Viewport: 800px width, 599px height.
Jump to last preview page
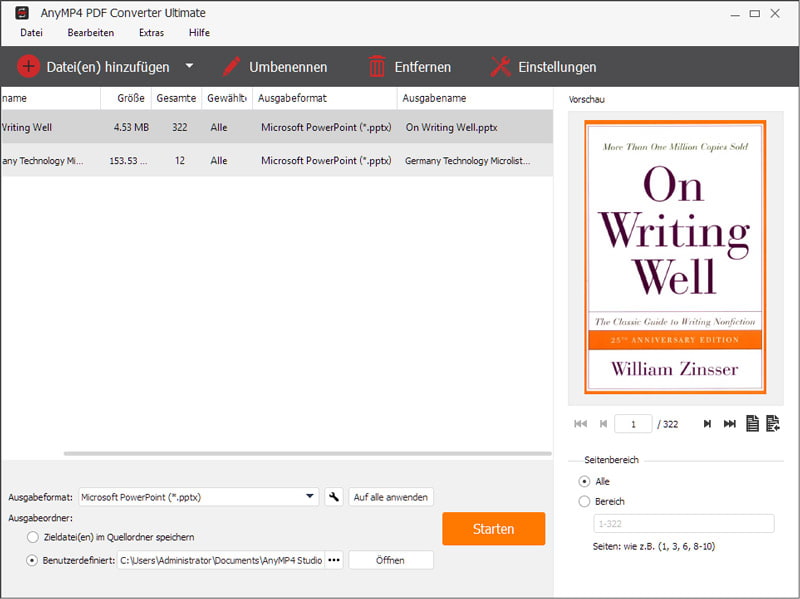[730, 423]
